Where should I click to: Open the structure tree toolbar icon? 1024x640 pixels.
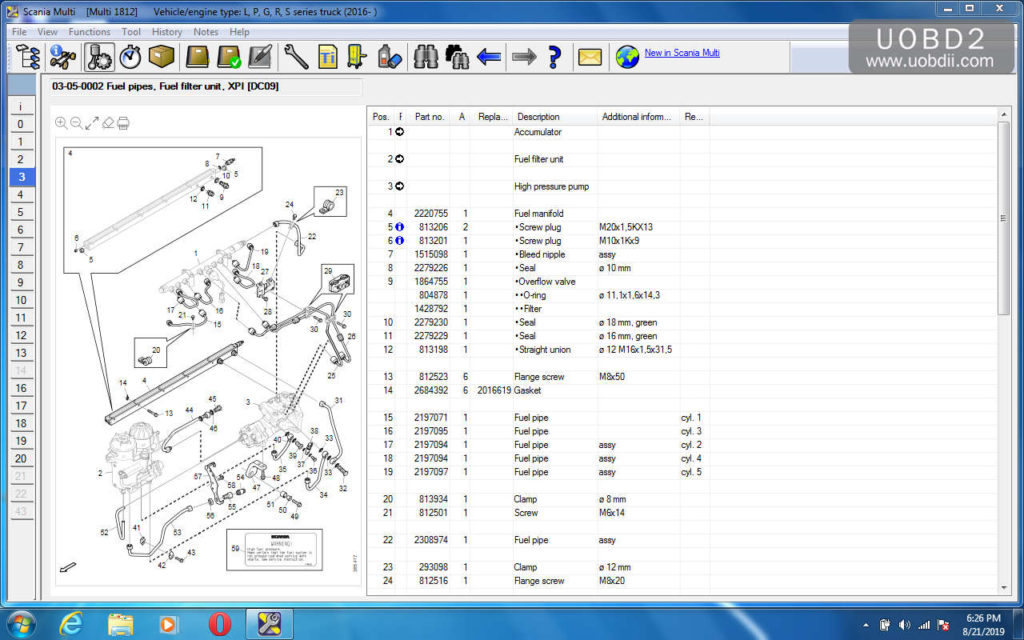pyautogui.click(x=28, y=57)
